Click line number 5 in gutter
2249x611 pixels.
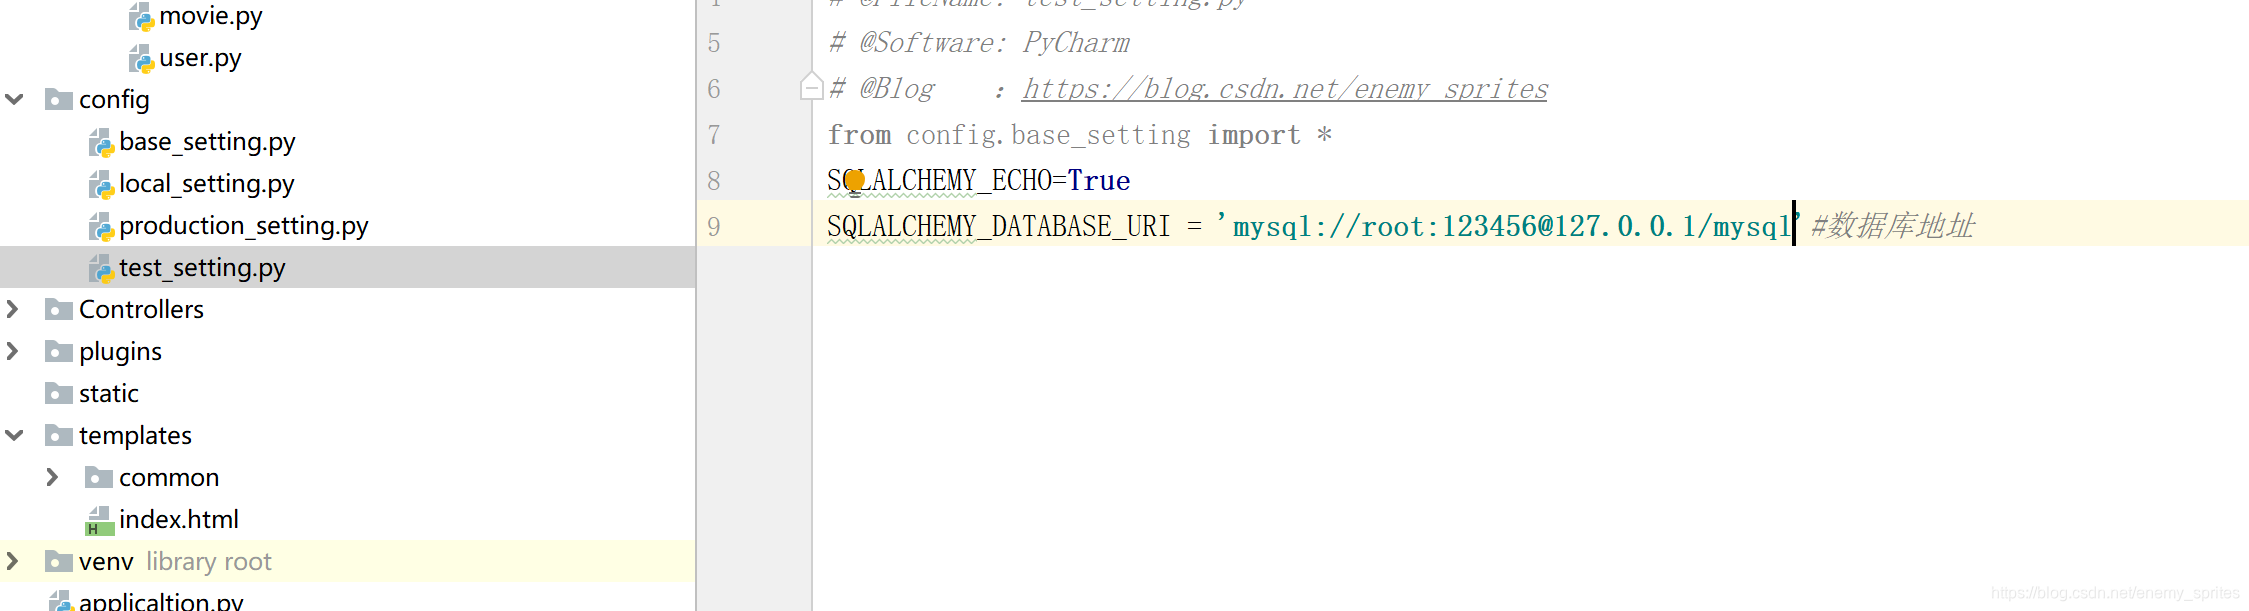click(x=714, y=43)
